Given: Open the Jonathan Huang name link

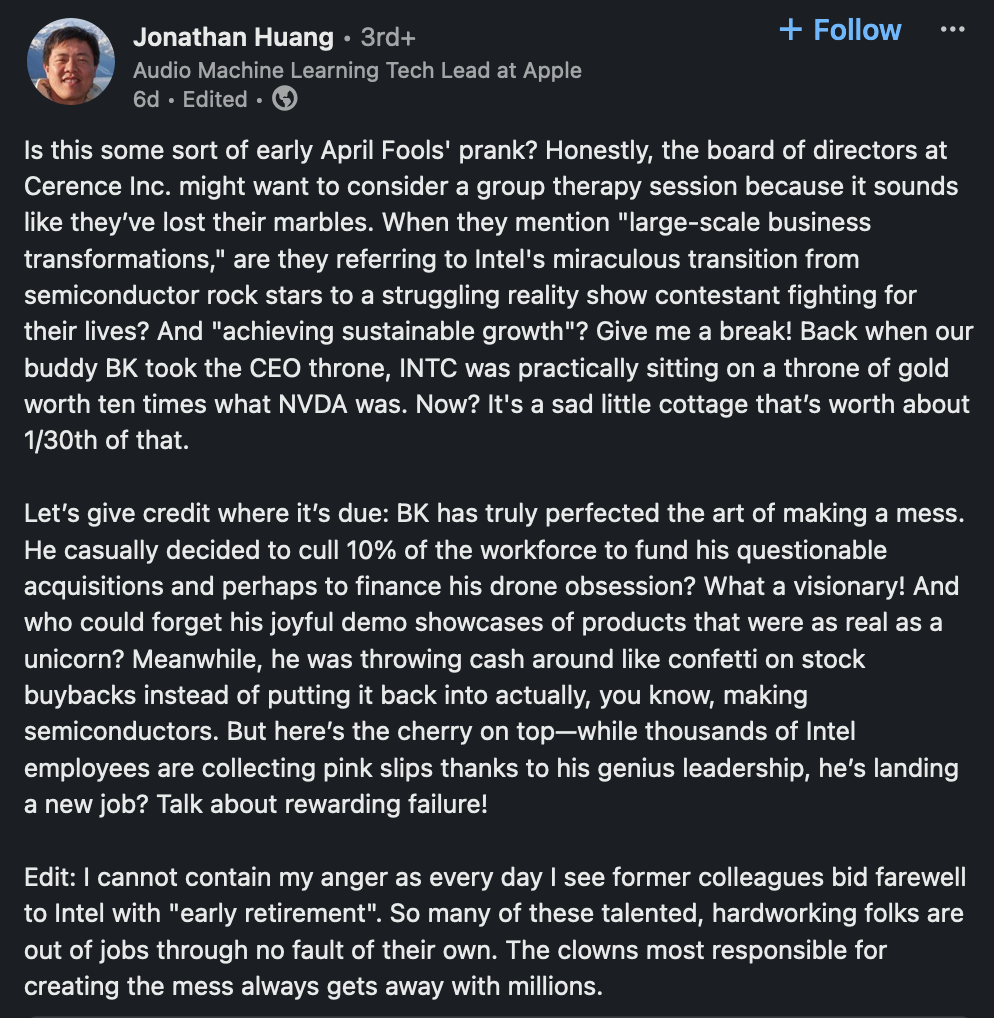Looking at the screenshot, I should point(233,38).
